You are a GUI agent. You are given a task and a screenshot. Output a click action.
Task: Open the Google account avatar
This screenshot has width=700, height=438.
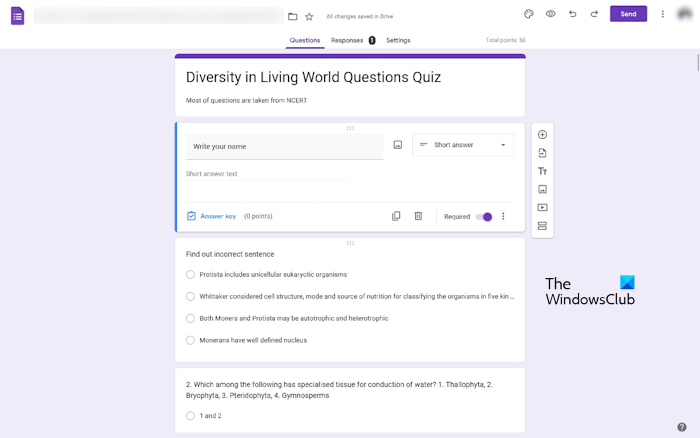(684, 14)
